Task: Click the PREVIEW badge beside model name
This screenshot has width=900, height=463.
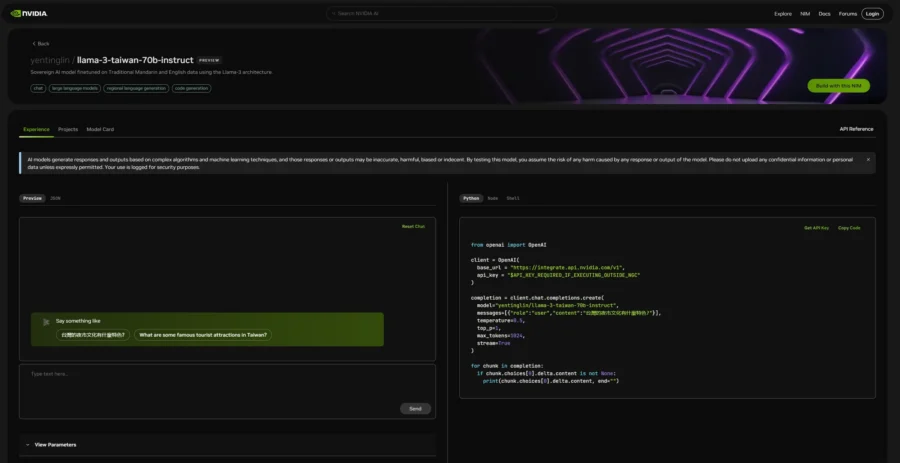Action: click(x=209, y=60)
